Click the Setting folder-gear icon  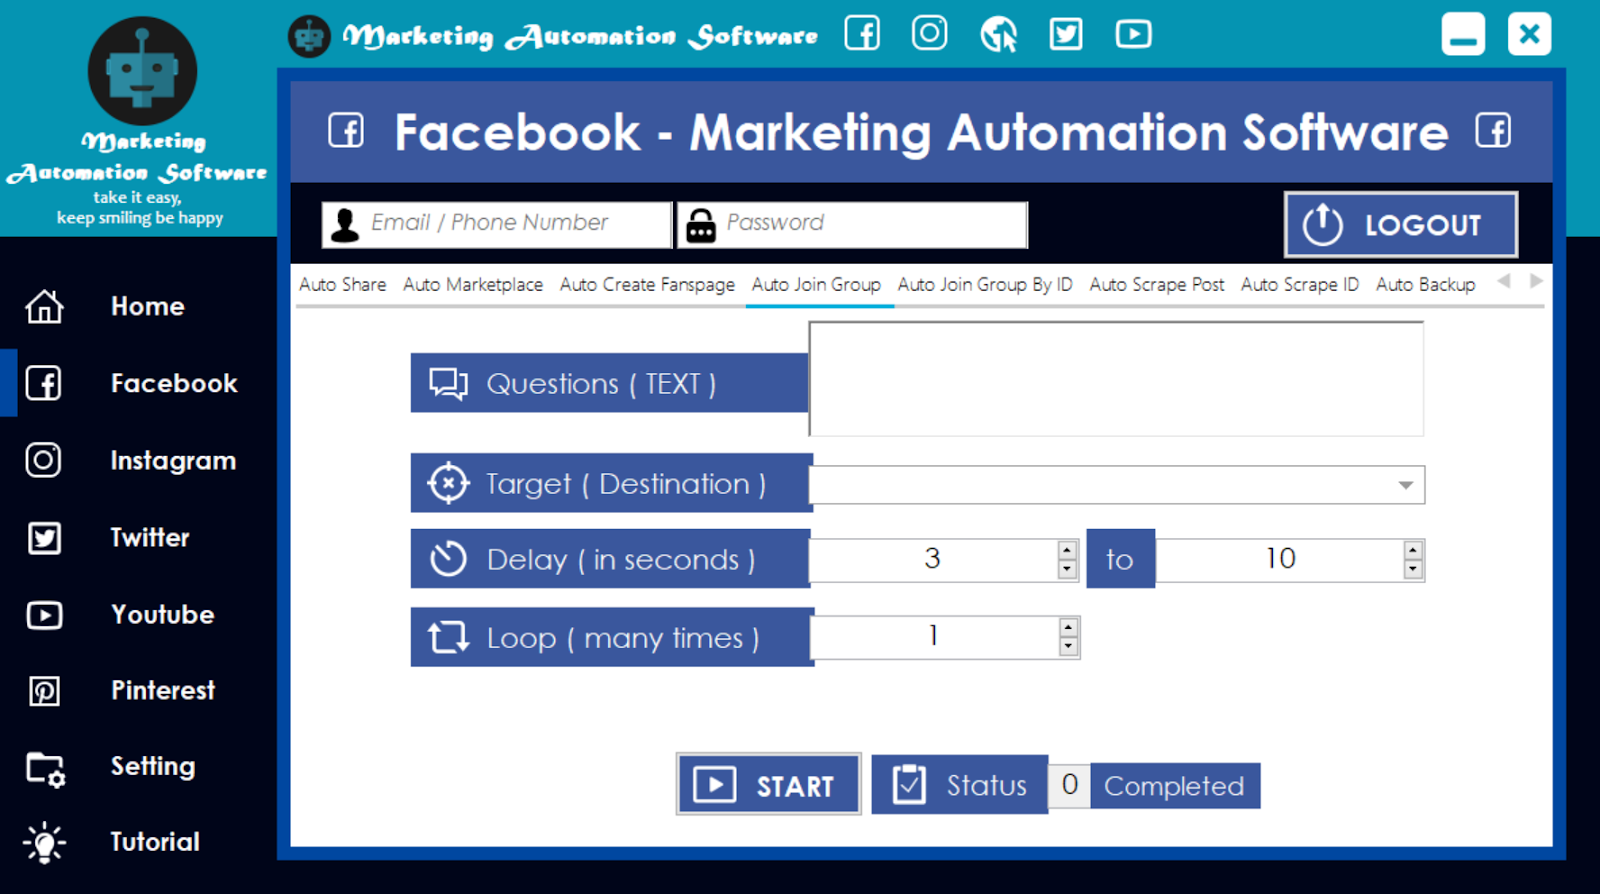coord(45,769)
